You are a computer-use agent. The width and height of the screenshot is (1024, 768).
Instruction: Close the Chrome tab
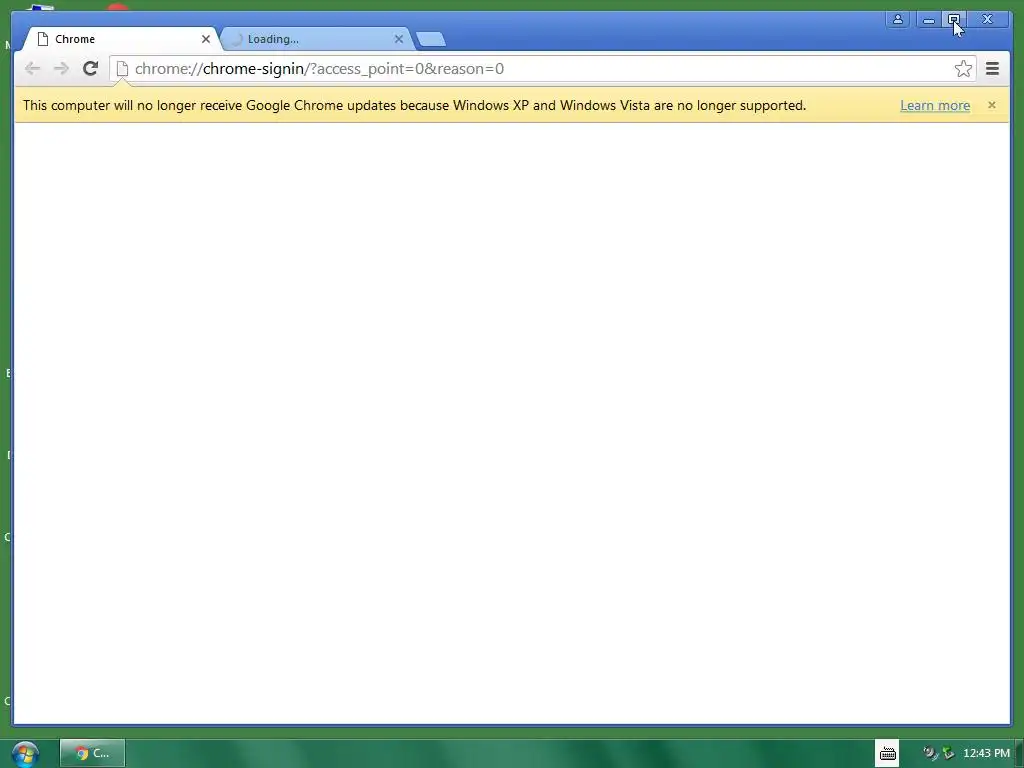[206, 39]
